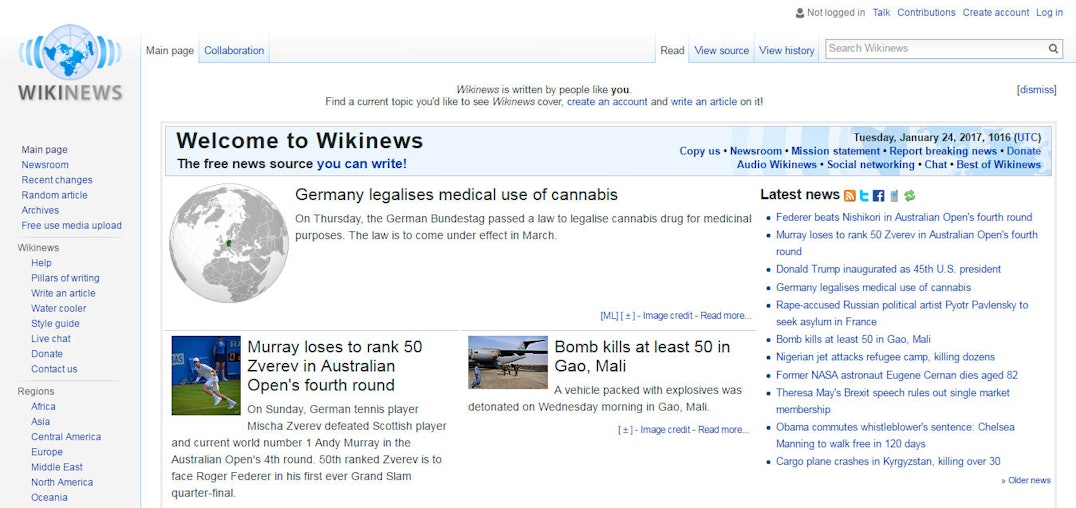Open Obama commutes Chelsea Manning sentence item
1076x508 pixels.
click(x=895, y=435)
